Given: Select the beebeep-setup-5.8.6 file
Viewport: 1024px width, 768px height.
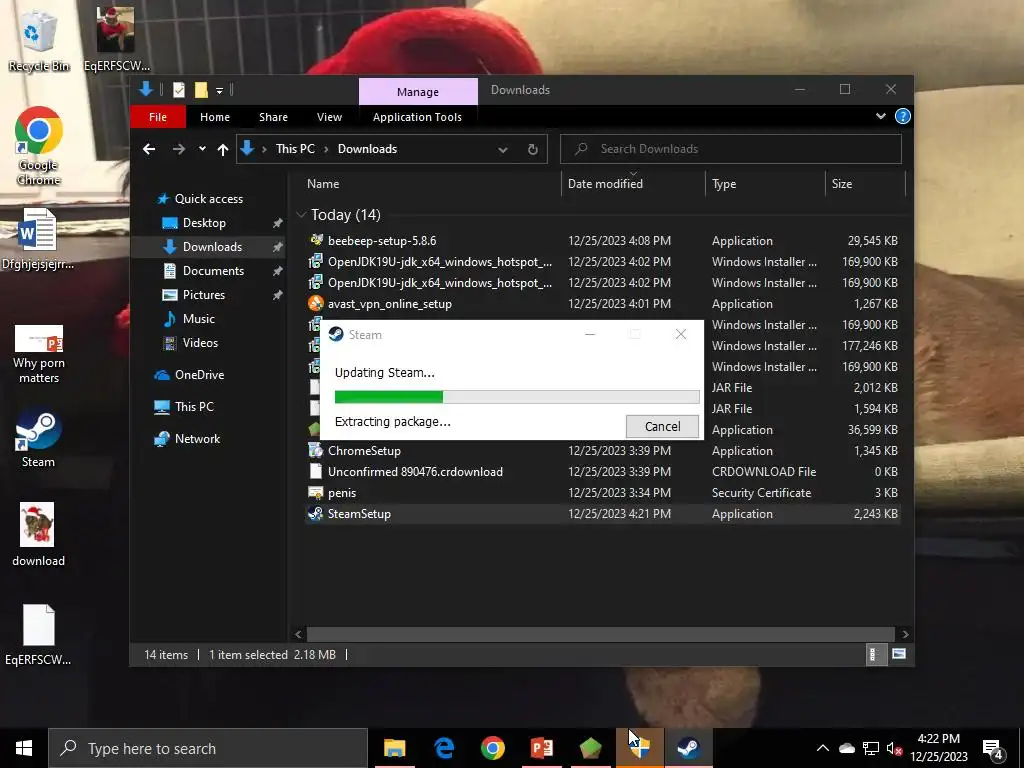Looking at the screenshot, I should tap(602, 241).
